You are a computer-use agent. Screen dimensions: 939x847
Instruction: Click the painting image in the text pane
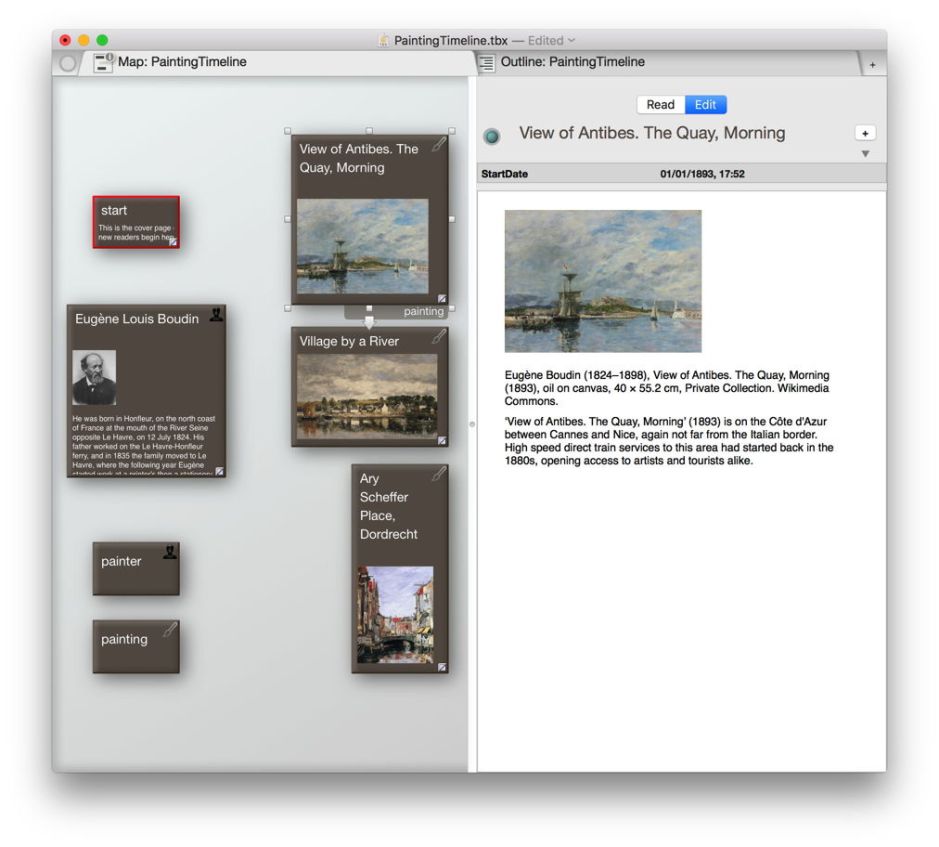coord(603,281)
